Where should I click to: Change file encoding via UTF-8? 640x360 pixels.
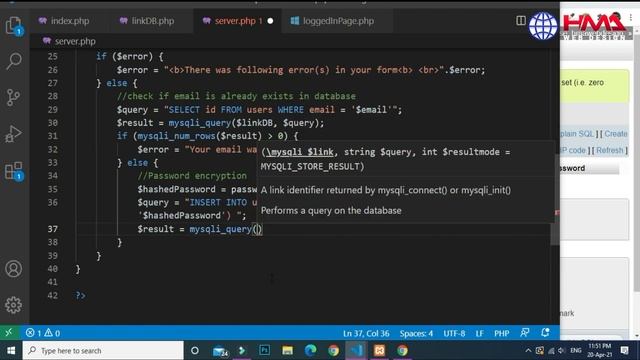click(x=454, y=333)
